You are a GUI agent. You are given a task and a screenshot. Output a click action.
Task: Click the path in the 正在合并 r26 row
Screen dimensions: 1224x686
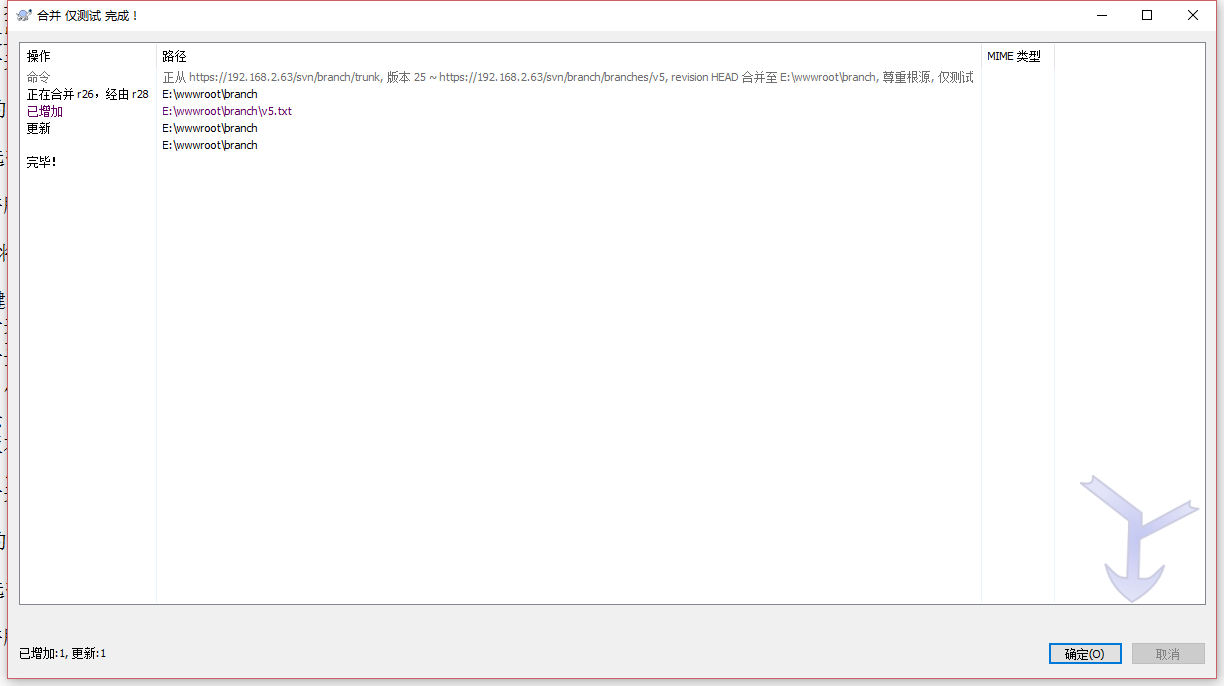tap(210, 94)
